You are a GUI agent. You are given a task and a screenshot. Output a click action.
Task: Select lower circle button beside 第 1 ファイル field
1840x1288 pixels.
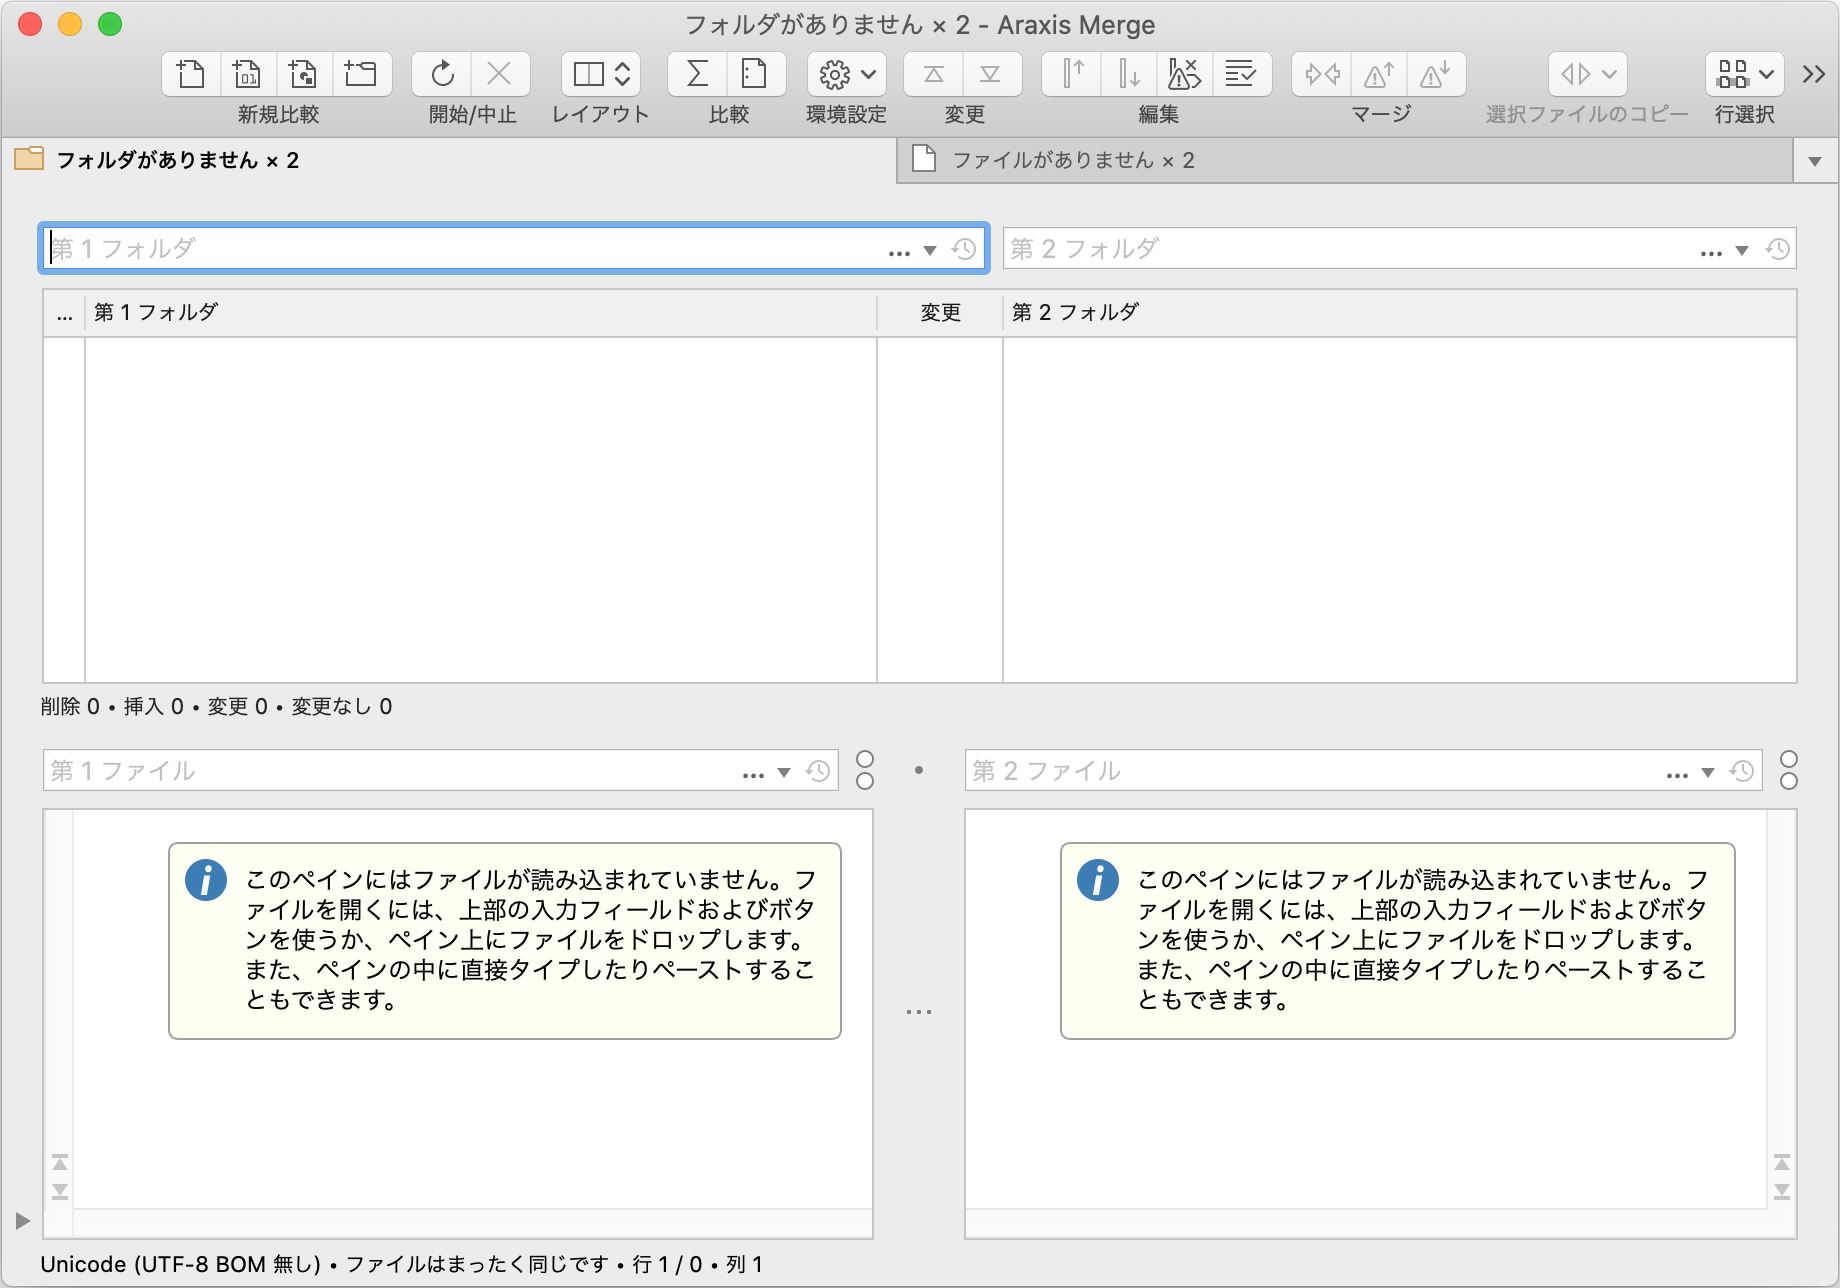865,781
